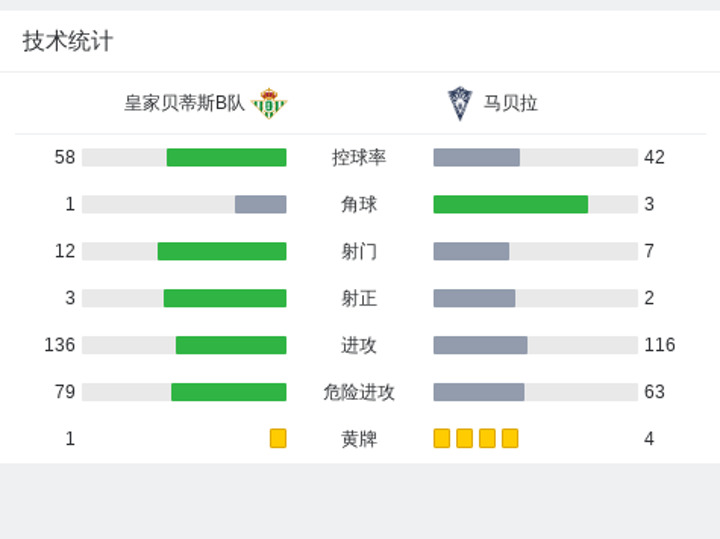Click the green shots bar showing 12
This screenshot has height=539, width=720.
(222, 251)
